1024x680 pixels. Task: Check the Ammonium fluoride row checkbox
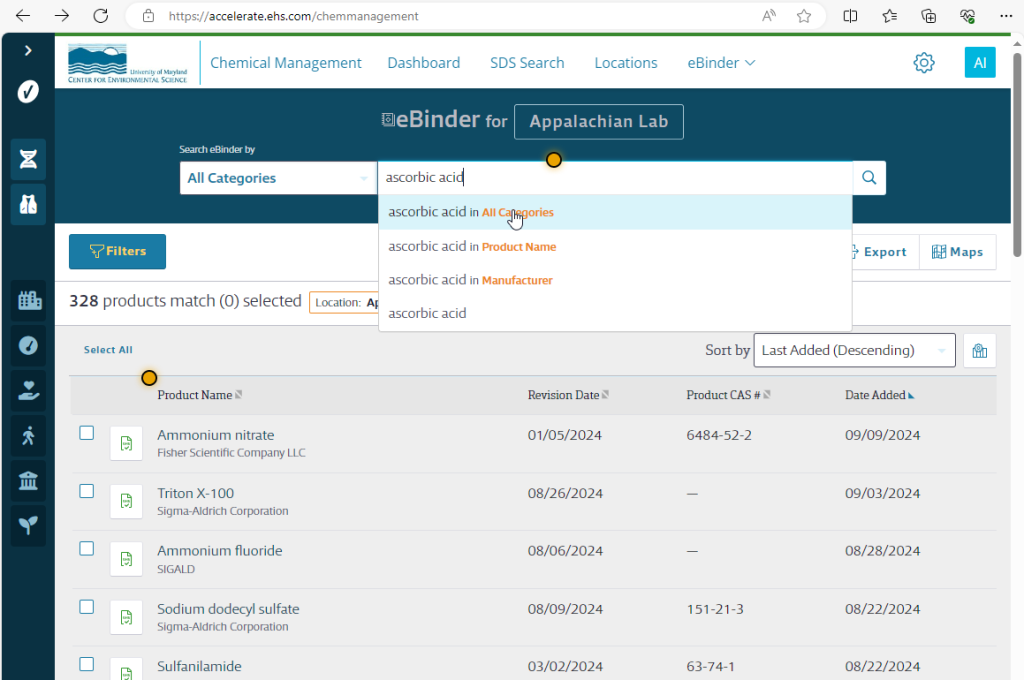87,549
